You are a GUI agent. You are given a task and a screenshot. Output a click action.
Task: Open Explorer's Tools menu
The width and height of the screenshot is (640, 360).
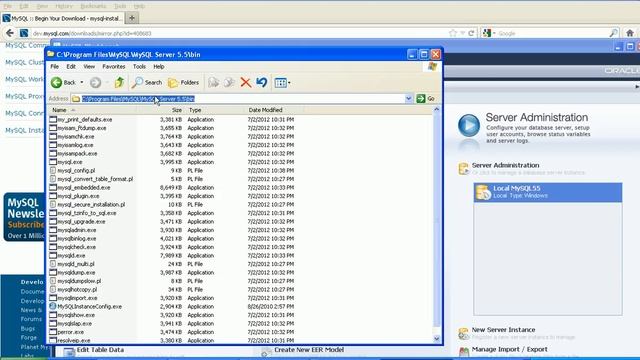pyautogui.click(x=139, y=66)
